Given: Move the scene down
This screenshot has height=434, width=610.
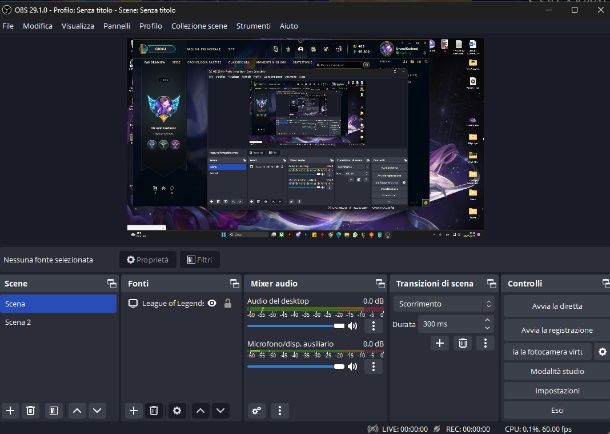Looking at the screenshot, I should [x=97, y=411].
